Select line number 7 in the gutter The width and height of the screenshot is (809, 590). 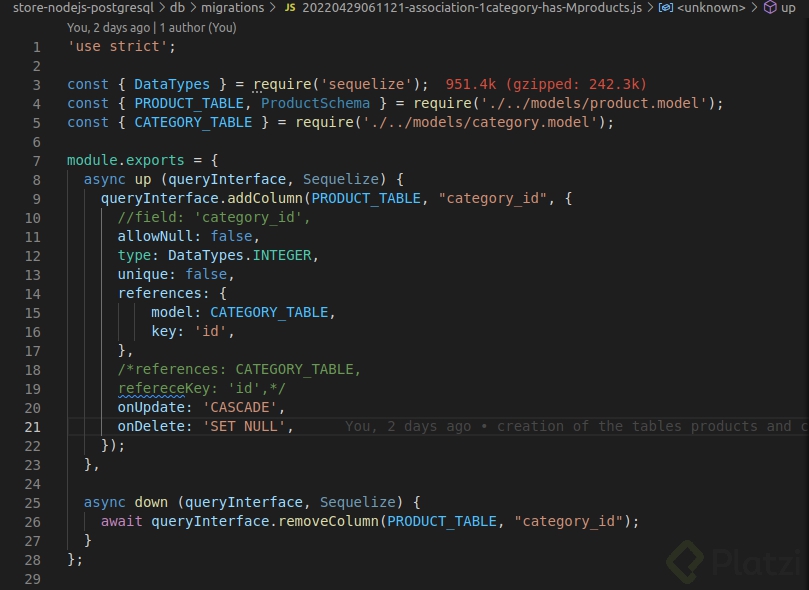37,161
